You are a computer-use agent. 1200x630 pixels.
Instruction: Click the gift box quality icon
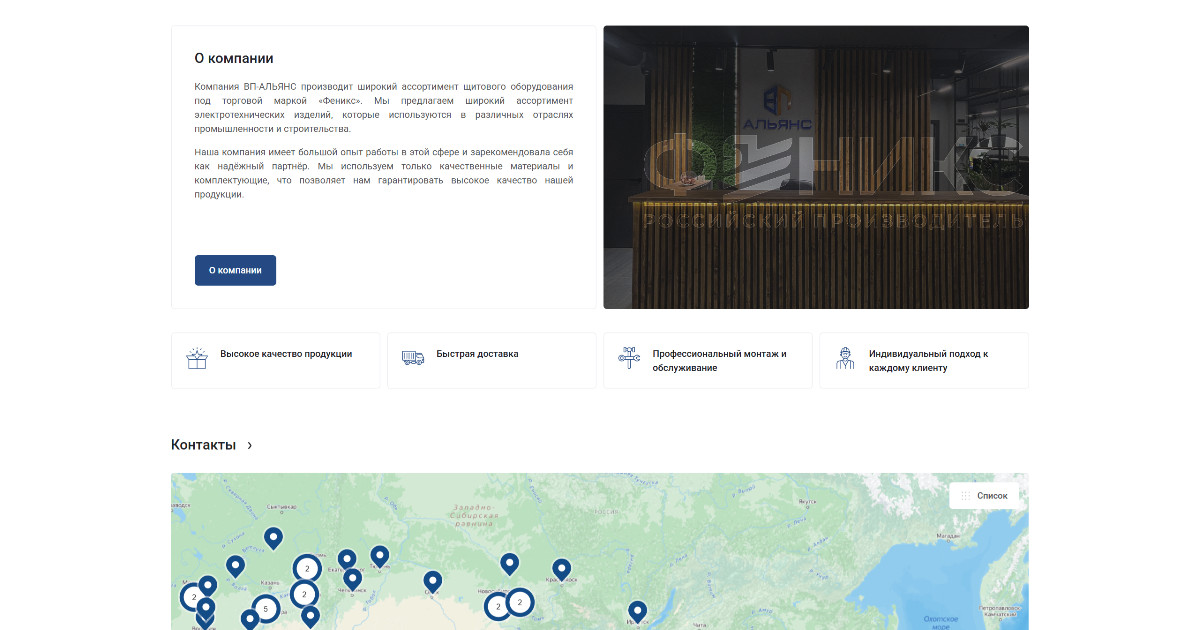click(197, 359)
